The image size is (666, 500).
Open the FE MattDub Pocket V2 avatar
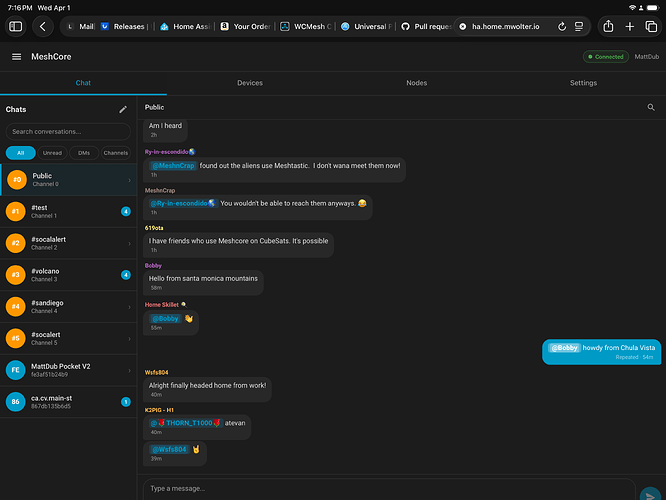(15, 370)
